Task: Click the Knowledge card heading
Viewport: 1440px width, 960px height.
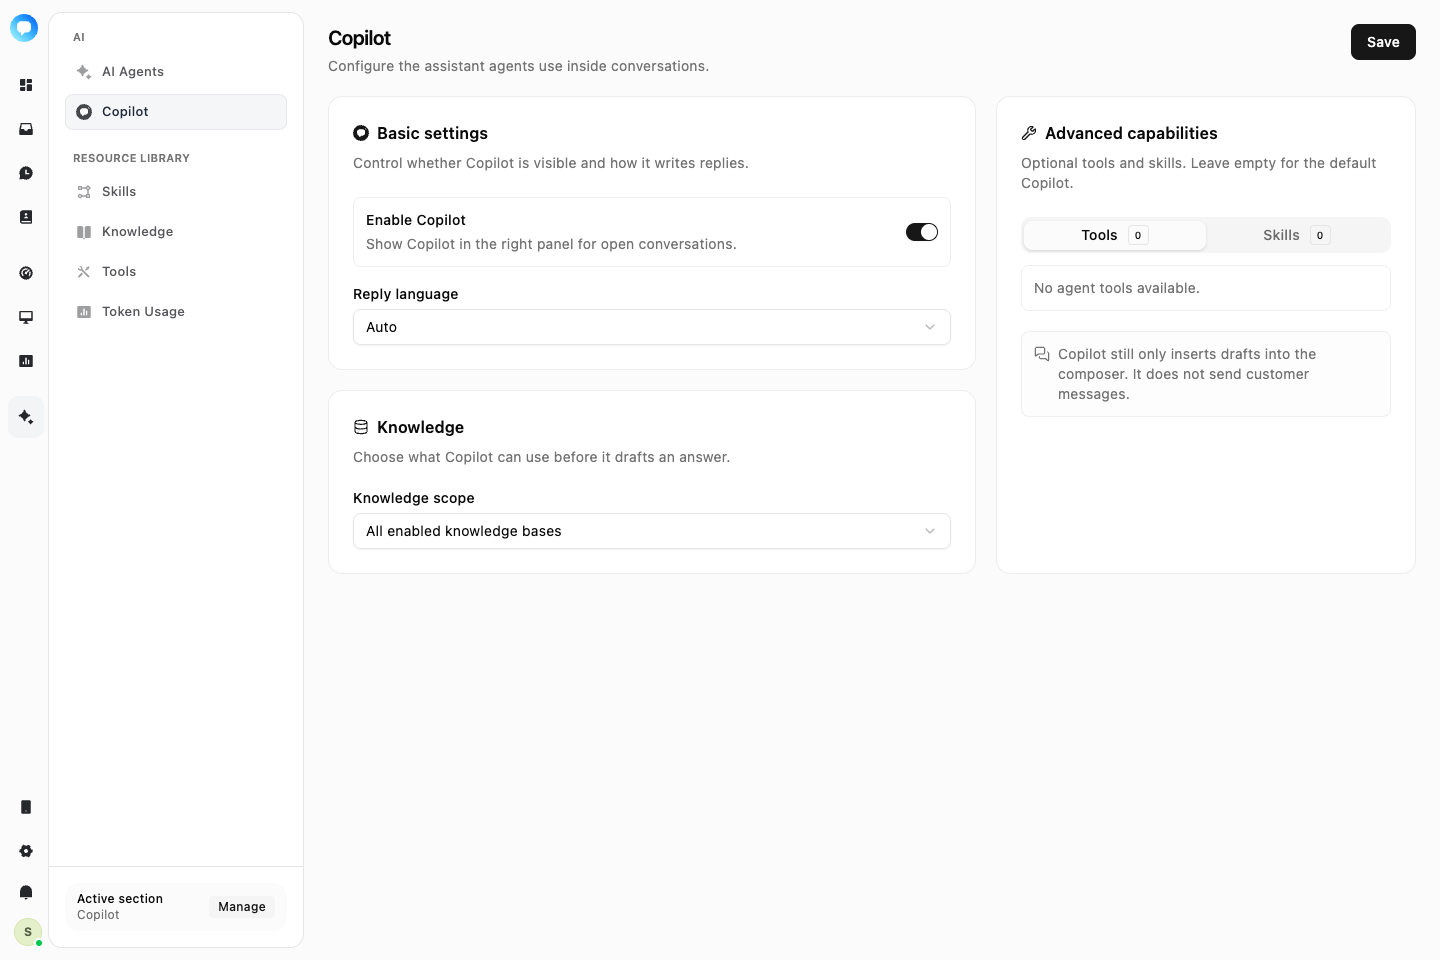Action: click(420, 427)
